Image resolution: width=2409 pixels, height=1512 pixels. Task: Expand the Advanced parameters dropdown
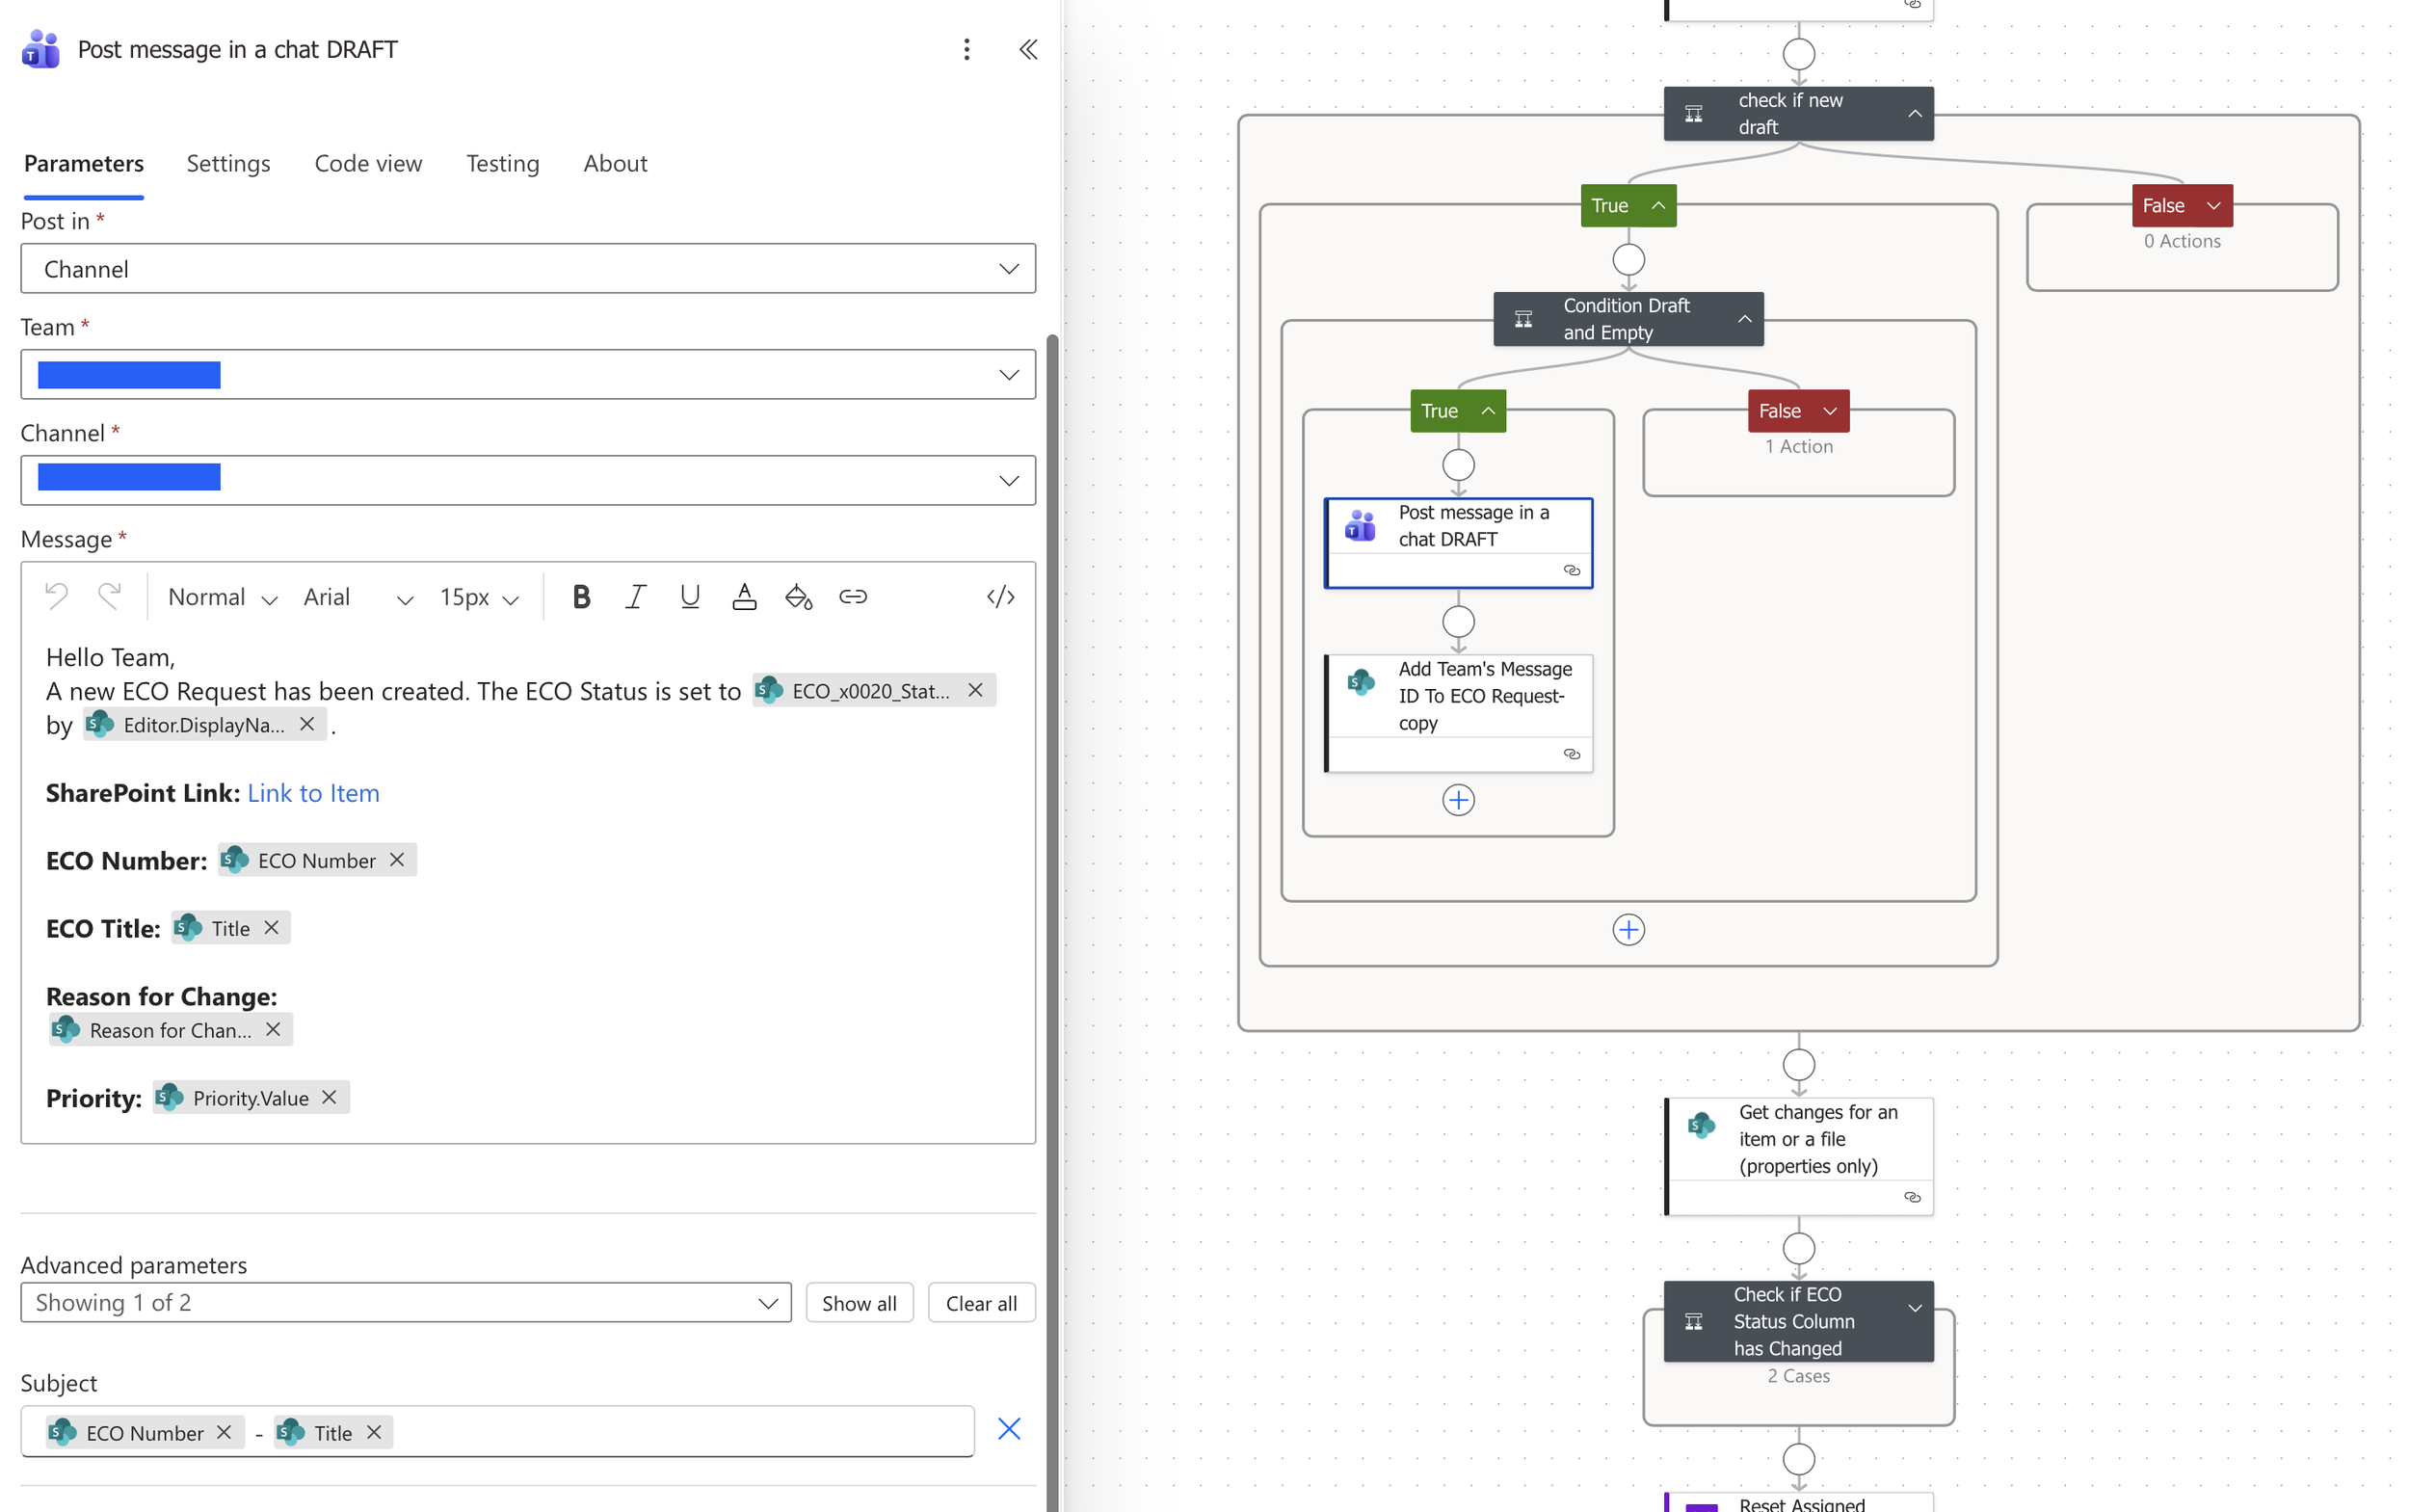(x=405, y=1302)
